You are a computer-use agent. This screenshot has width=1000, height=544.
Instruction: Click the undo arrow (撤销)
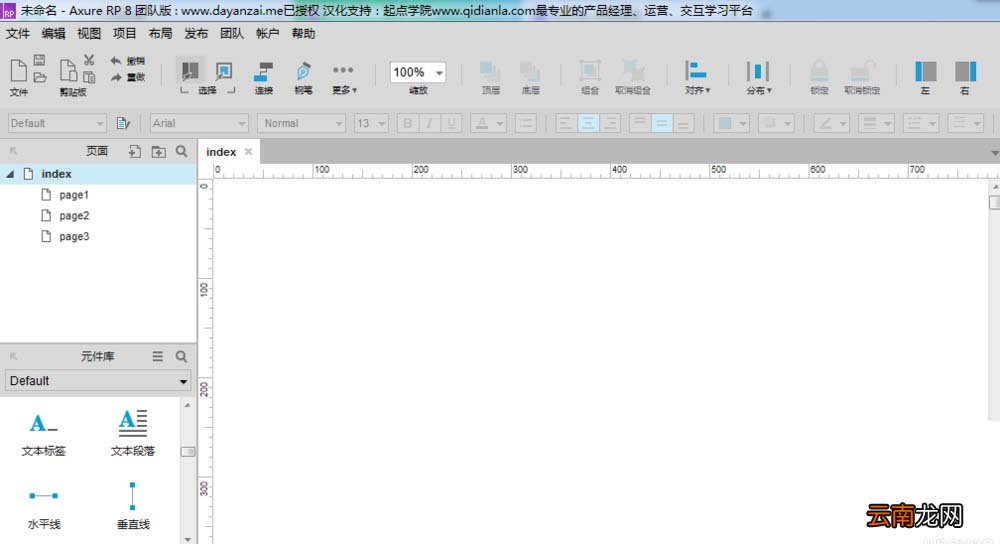point(116,61)
